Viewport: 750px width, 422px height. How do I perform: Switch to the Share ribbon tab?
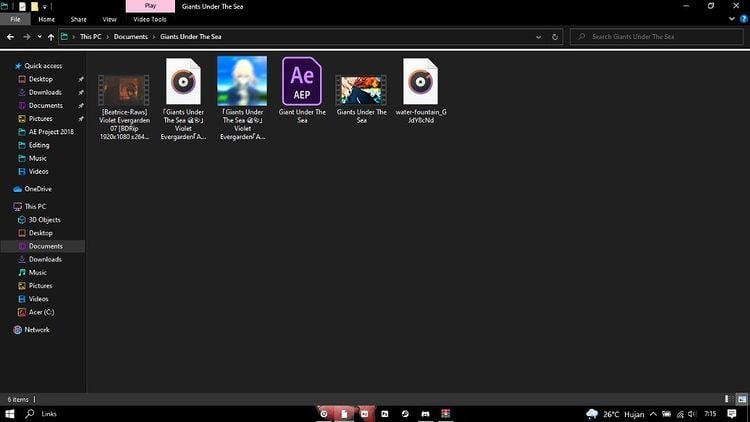point(78,19)
